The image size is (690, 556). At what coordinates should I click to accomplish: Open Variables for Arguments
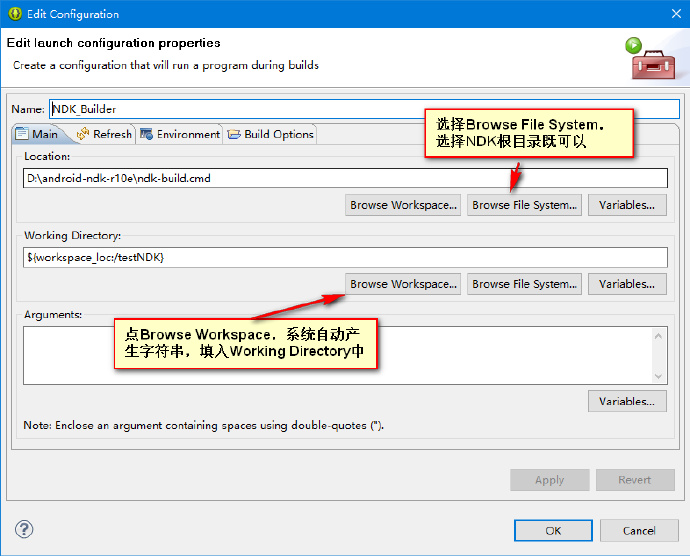tap(627, 401)
